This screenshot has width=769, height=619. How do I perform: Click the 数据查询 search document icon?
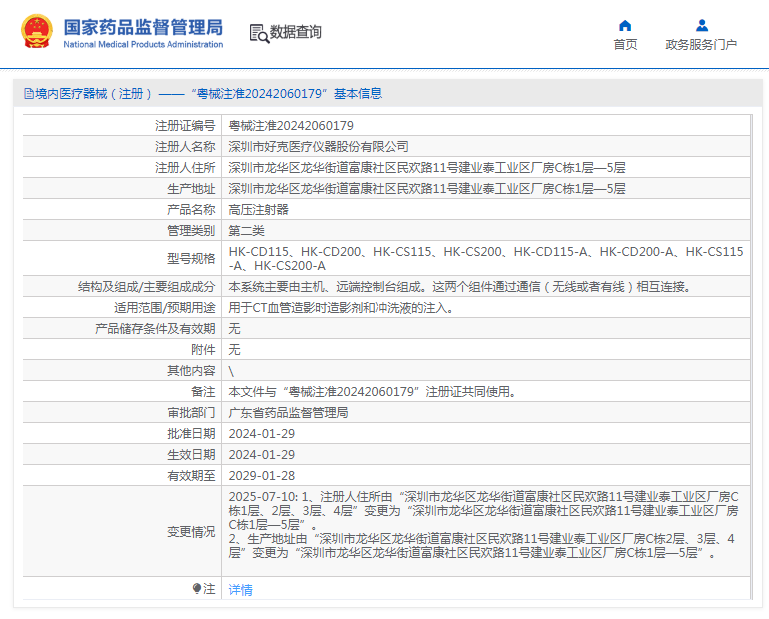259,33
